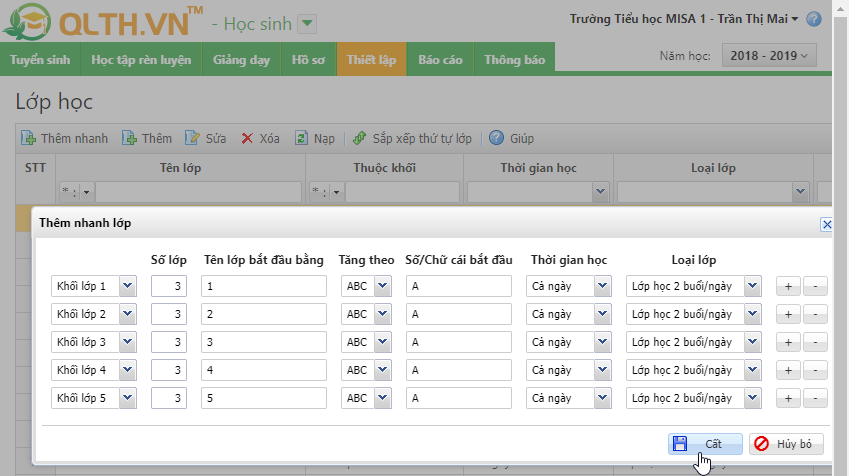Click the Xóa red delete icon

248,139
